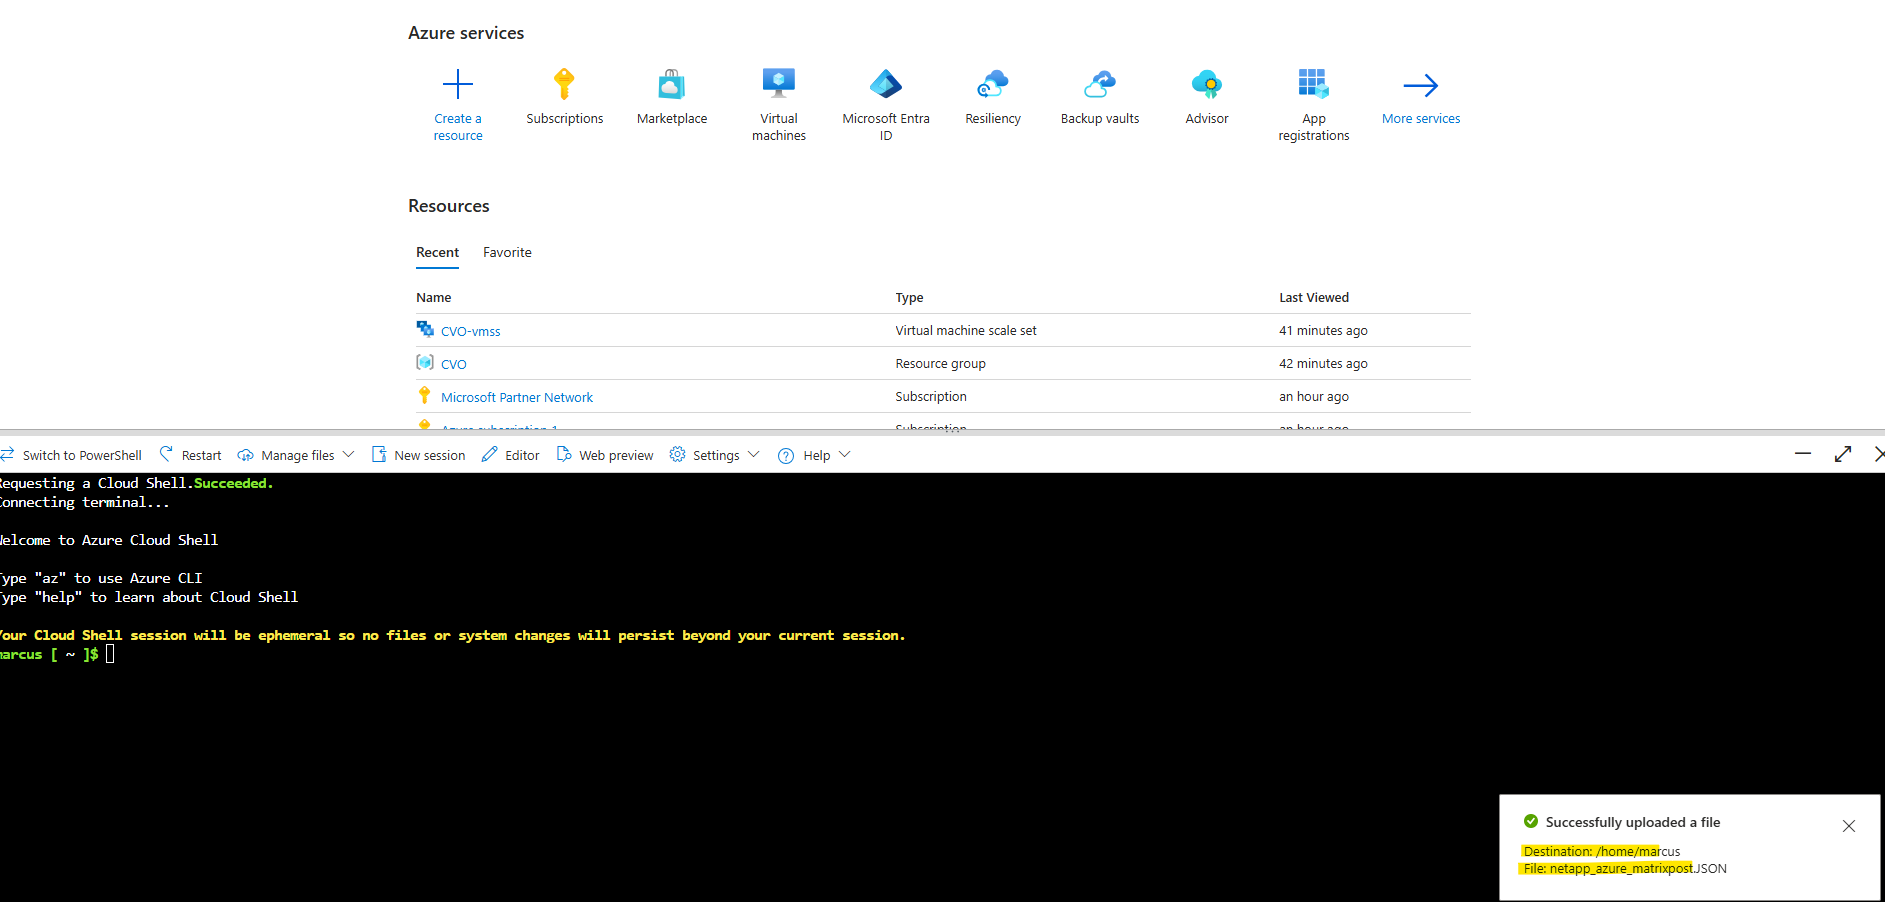Start a New session in Cloud Shell
Image resolution: width=1885 pixels, height=902 pixels.
419,455
